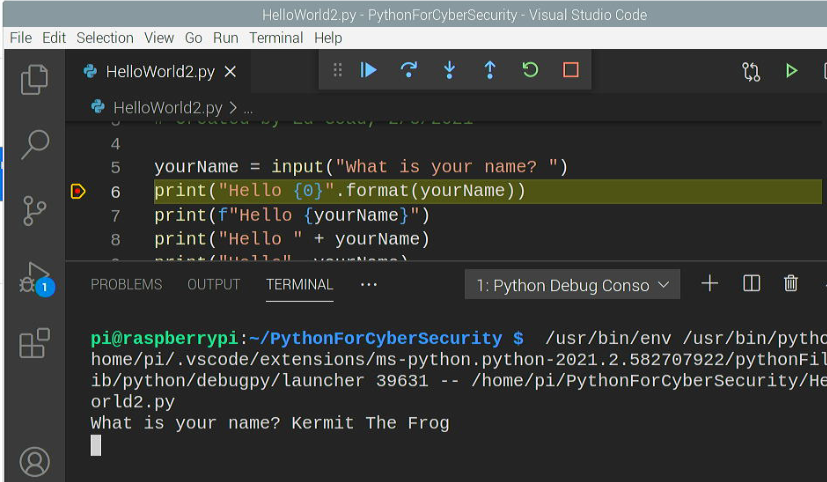Select the HelloWorld2.py editor tab

click(x=158, y=72)
